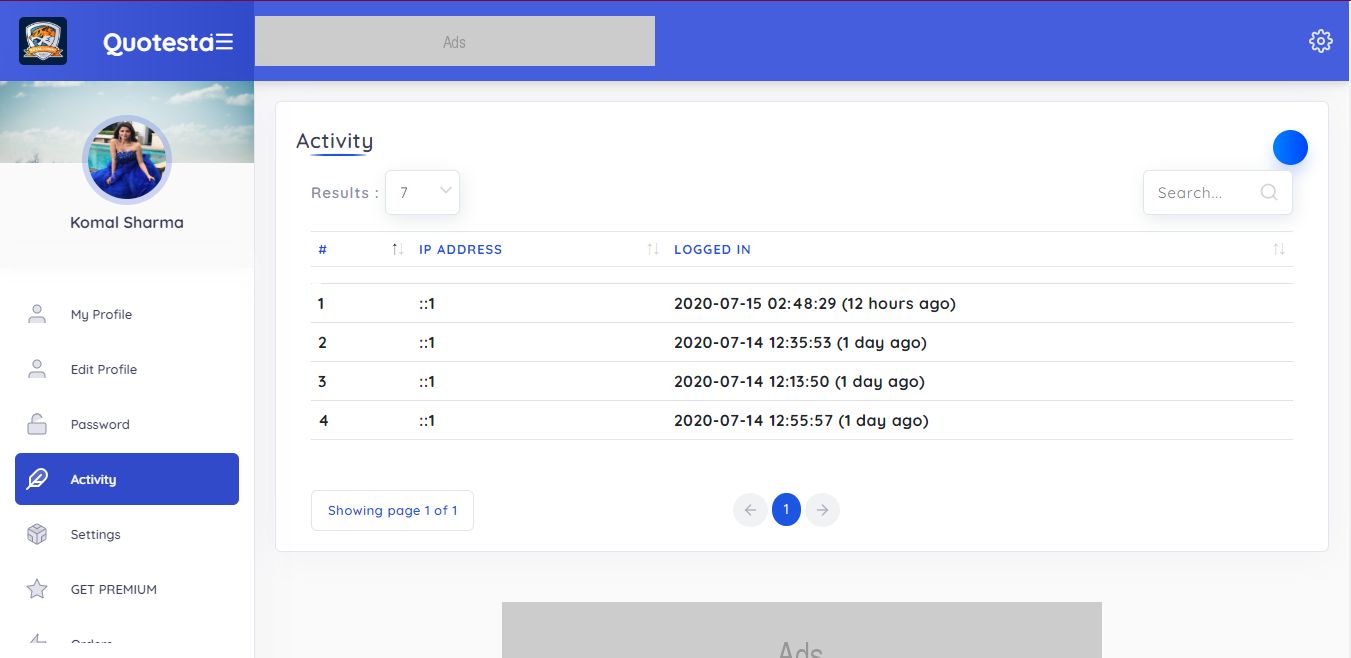Go to Edit Profile in sidebar
Viewport: 1351px width, 658px height.
[x=103, y=369]
